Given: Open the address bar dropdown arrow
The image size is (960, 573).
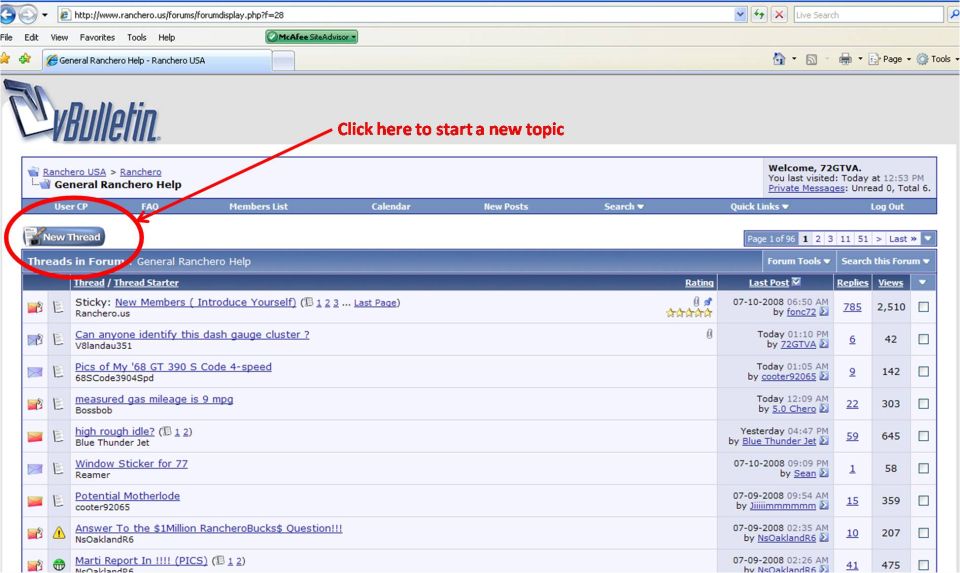Looking at the screenshot, I should coord(740,14).
